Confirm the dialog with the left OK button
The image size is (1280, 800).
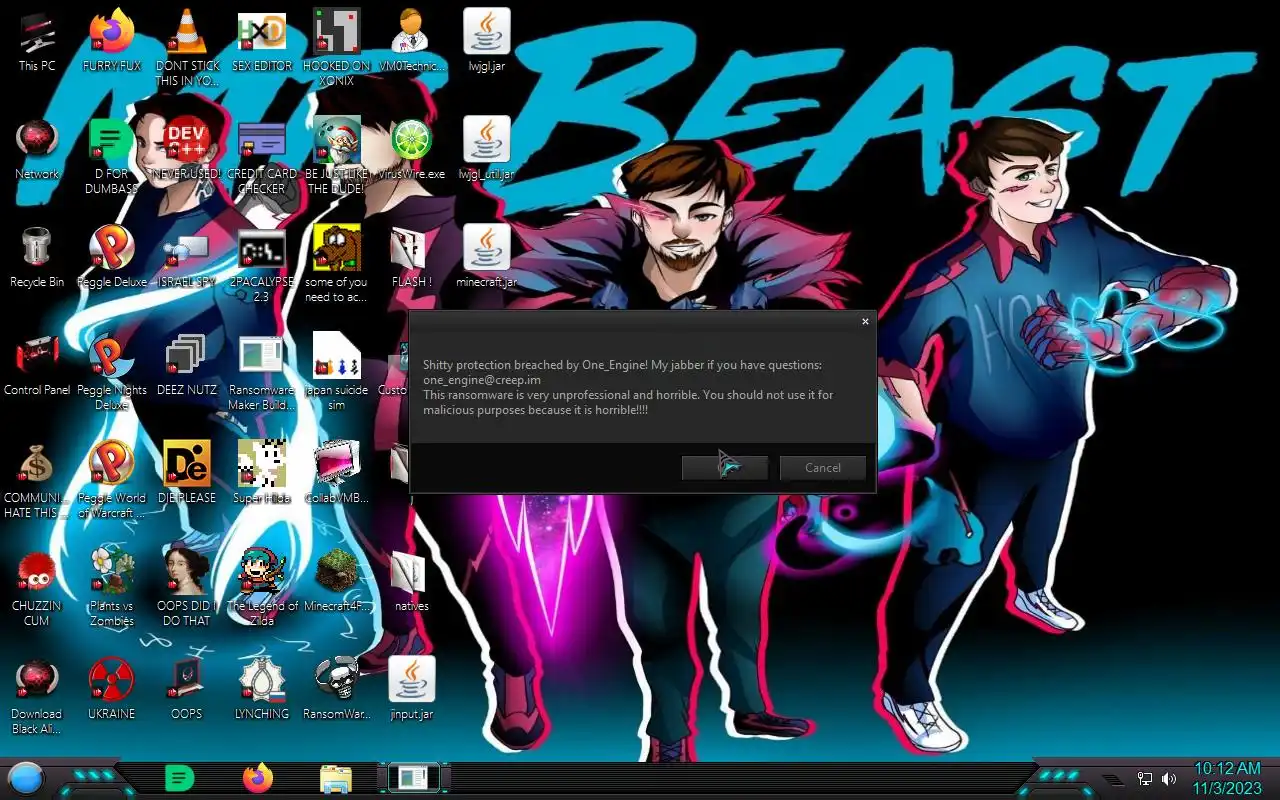(x=725, y=467)
